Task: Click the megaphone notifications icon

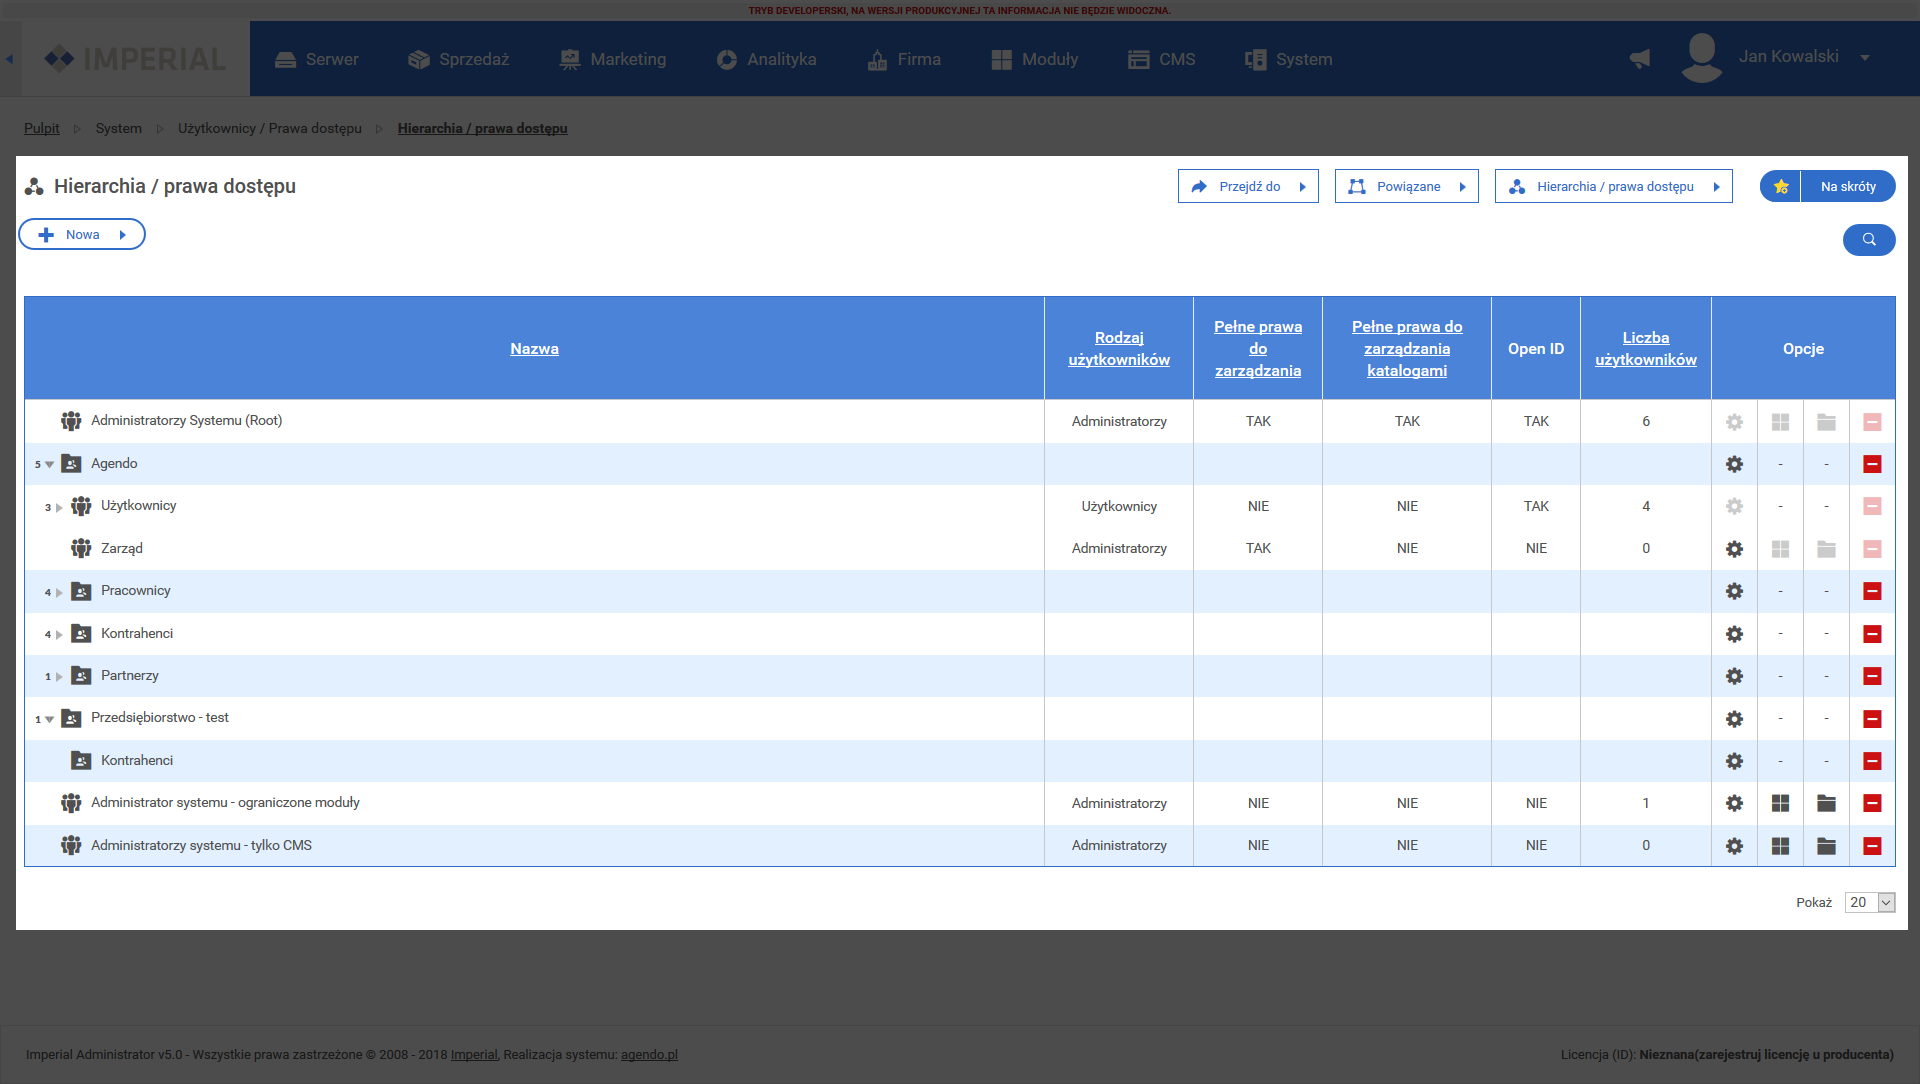Action: (1640, 59)
